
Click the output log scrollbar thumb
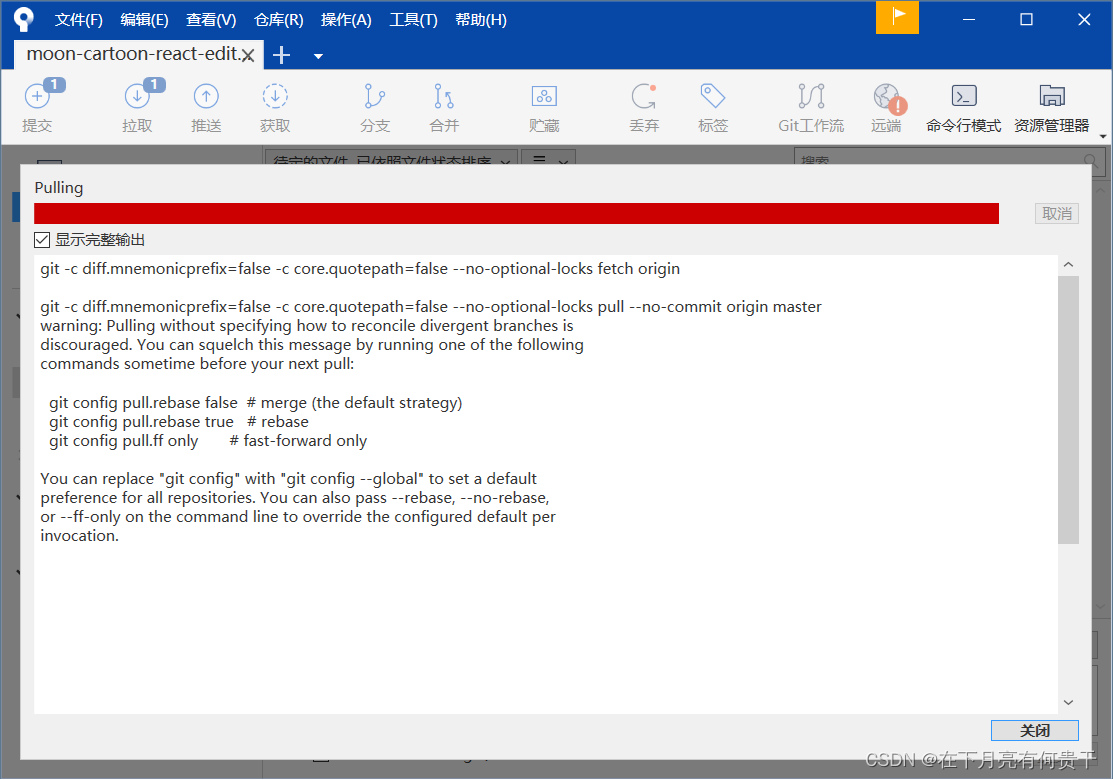pos(1068,410)
